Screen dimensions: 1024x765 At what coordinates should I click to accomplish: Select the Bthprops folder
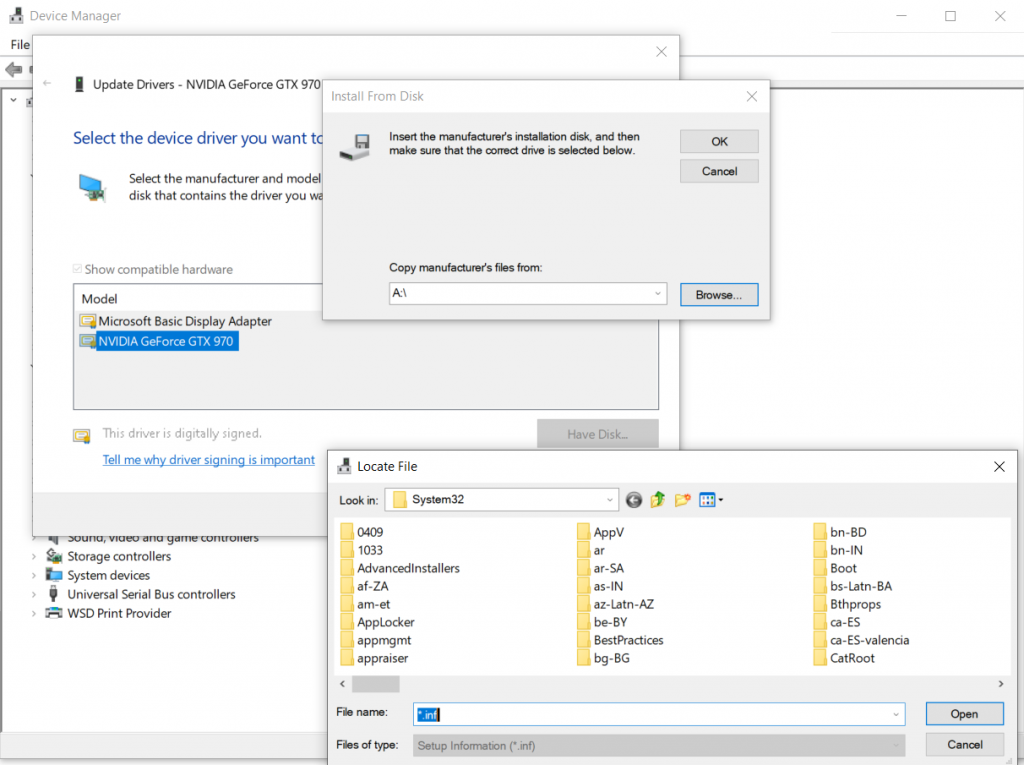pyautogui.click(x=847, y=604)
